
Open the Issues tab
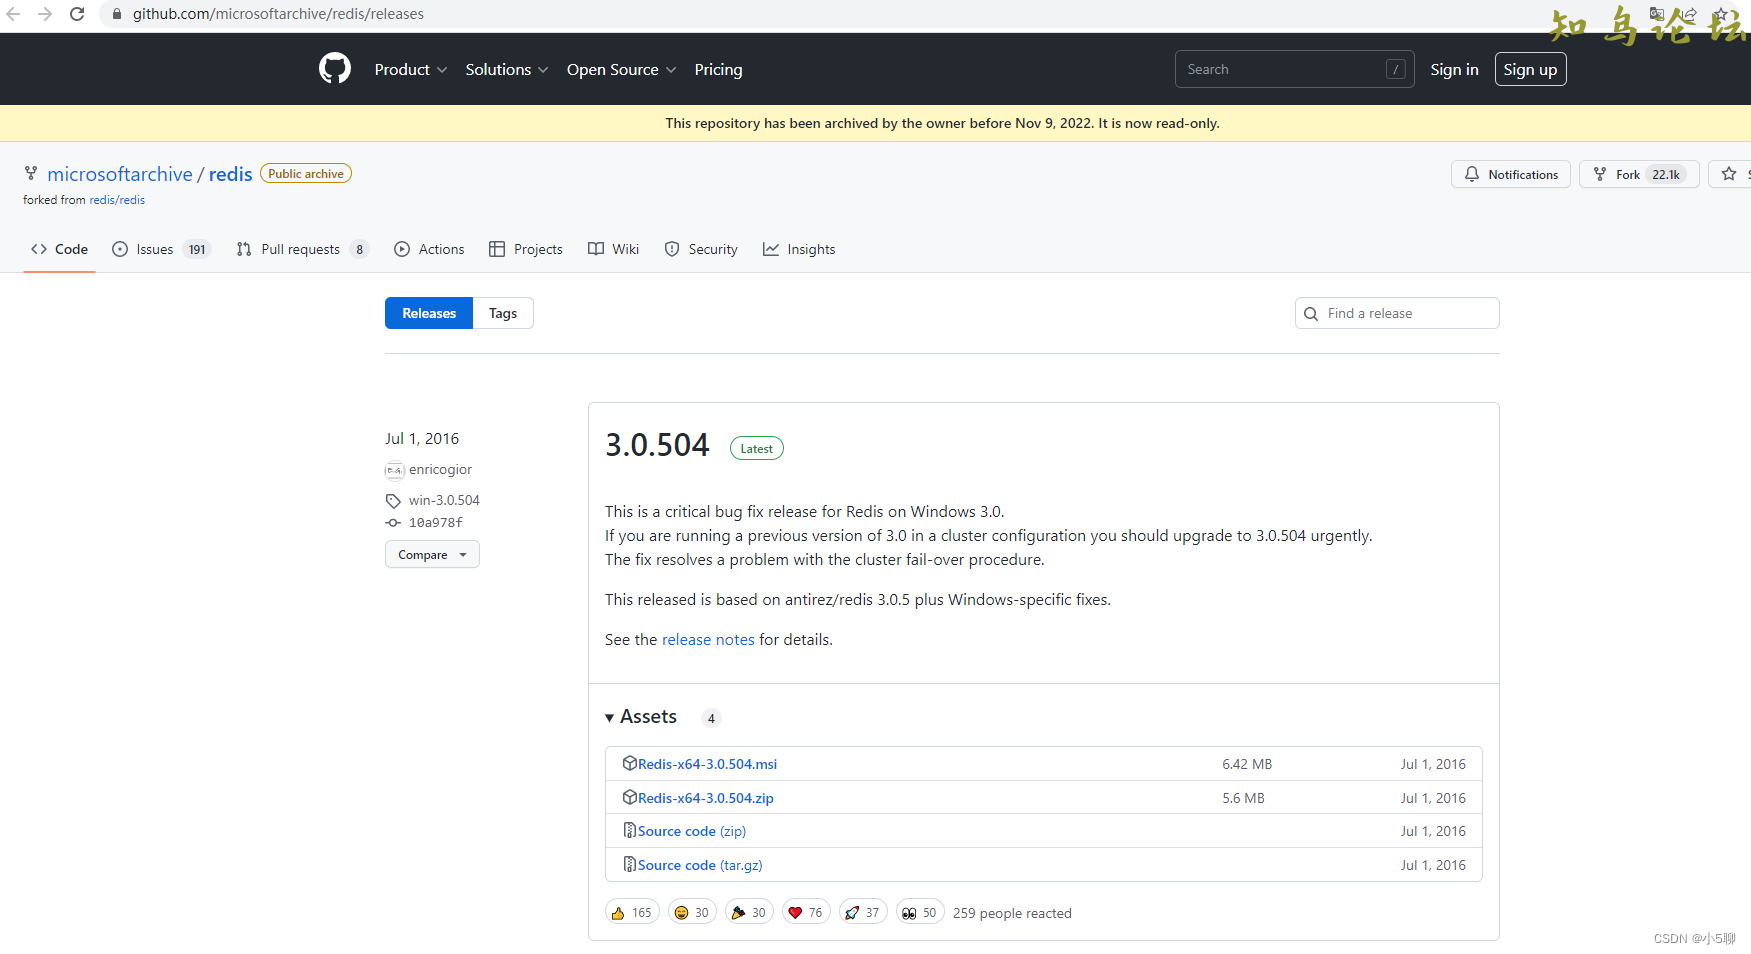click(161, 249)
